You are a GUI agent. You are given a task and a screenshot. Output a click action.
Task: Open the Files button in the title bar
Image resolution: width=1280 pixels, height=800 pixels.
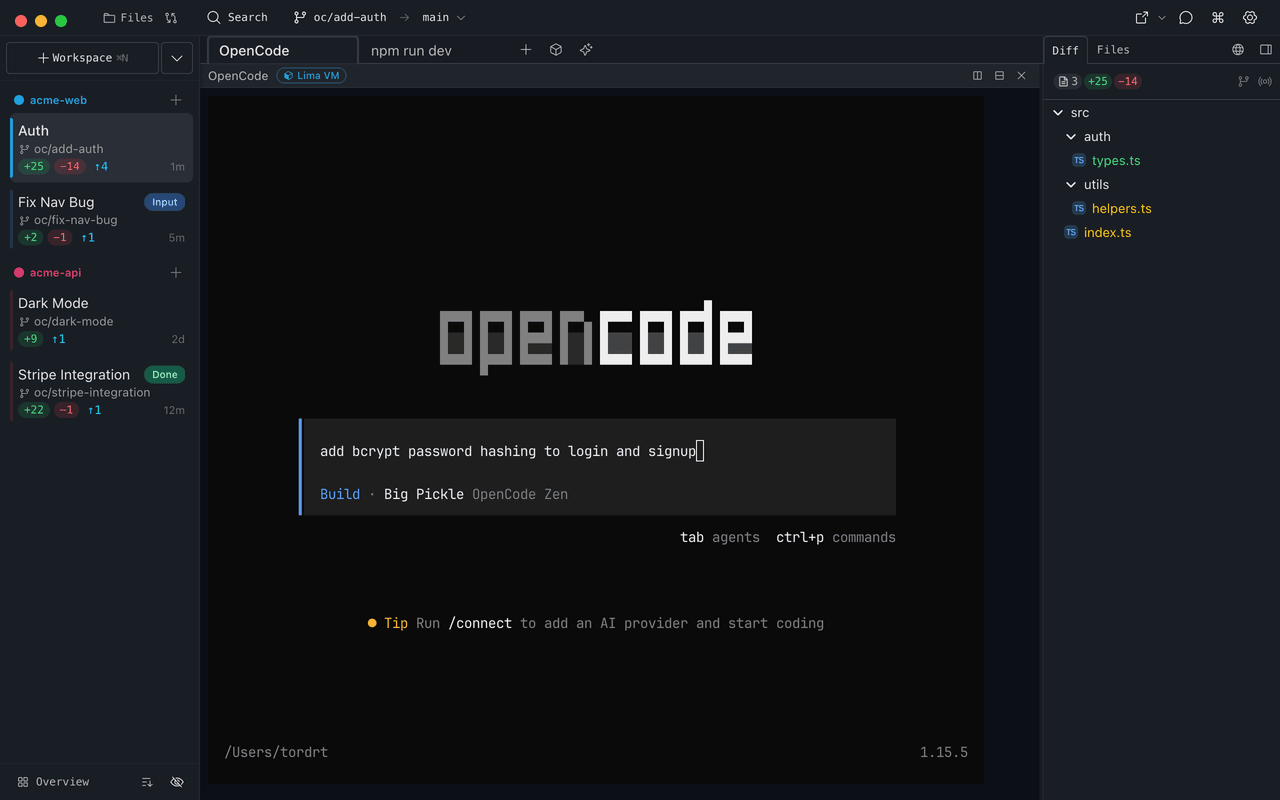pyautogui.click(x=128, y=17)
